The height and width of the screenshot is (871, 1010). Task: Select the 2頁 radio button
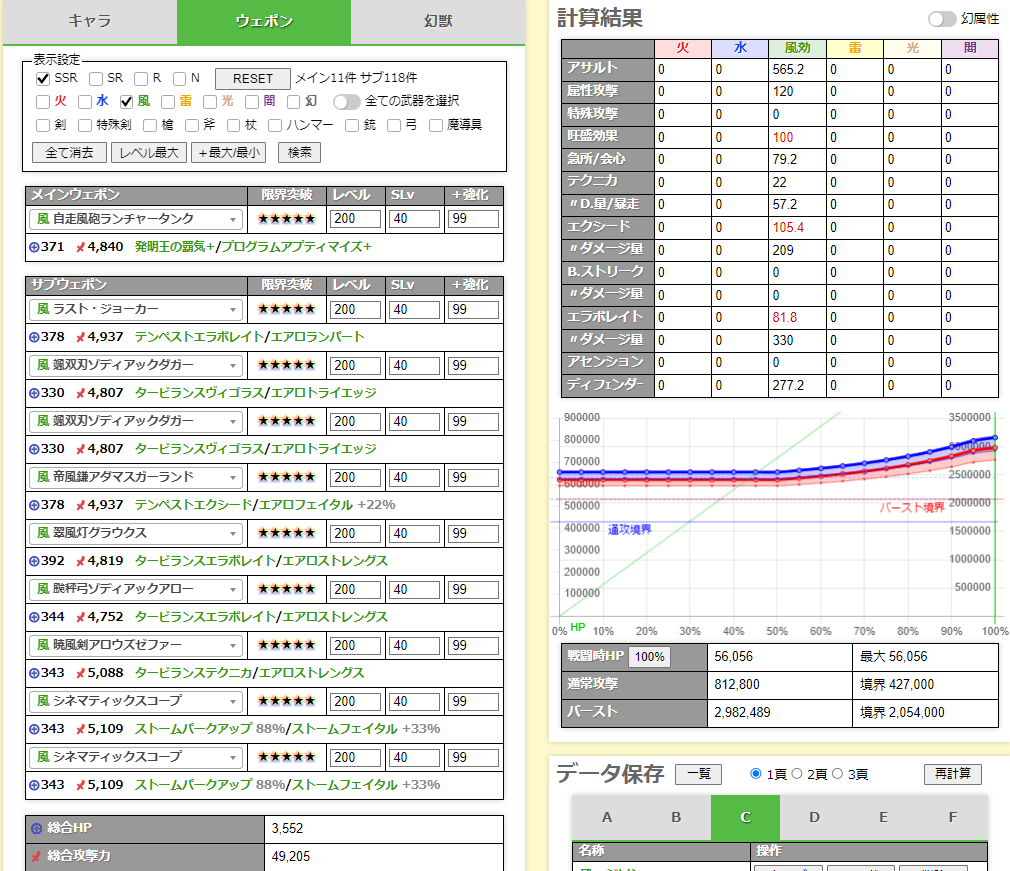coord(797,774)
